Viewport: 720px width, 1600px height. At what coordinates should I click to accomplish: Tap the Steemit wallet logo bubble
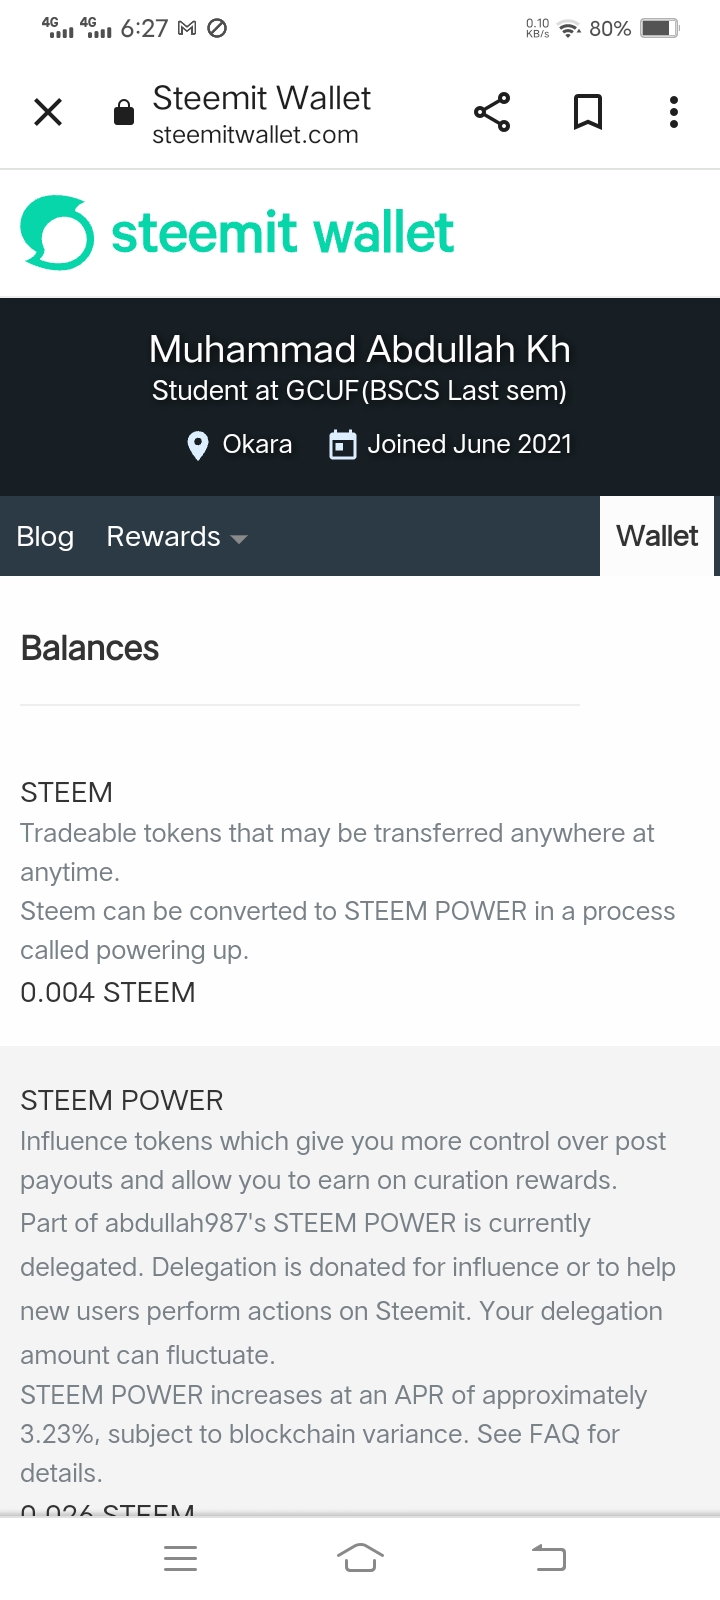click(57, 232)
